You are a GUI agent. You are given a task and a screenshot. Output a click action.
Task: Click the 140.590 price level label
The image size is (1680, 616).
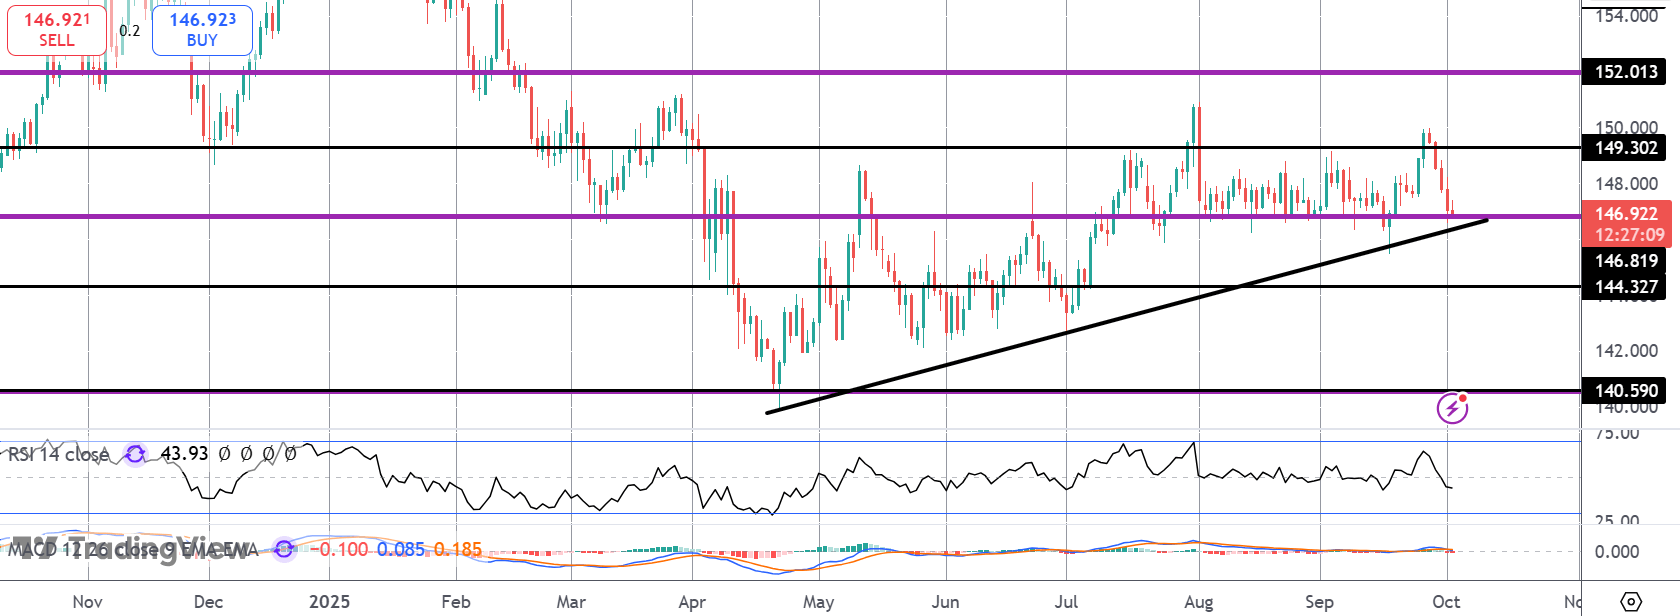tap(1626, 391)
